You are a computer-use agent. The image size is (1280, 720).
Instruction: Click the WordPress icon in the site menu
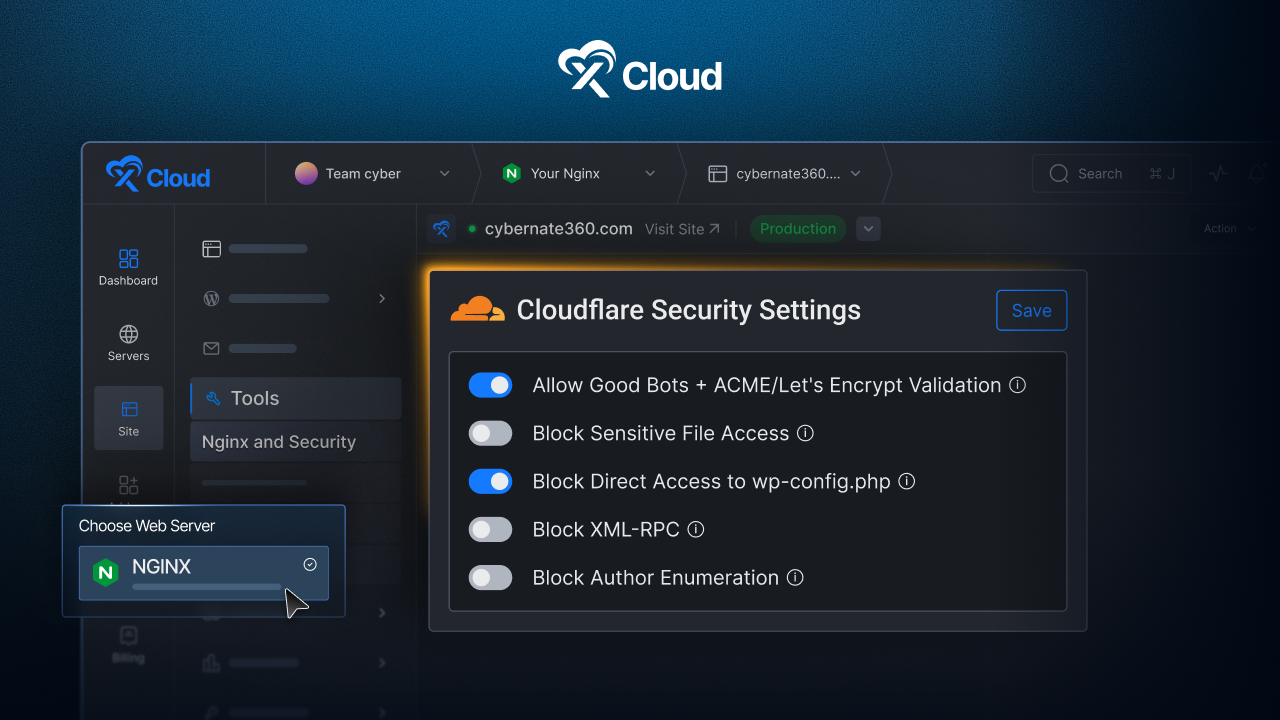[211, 298]
